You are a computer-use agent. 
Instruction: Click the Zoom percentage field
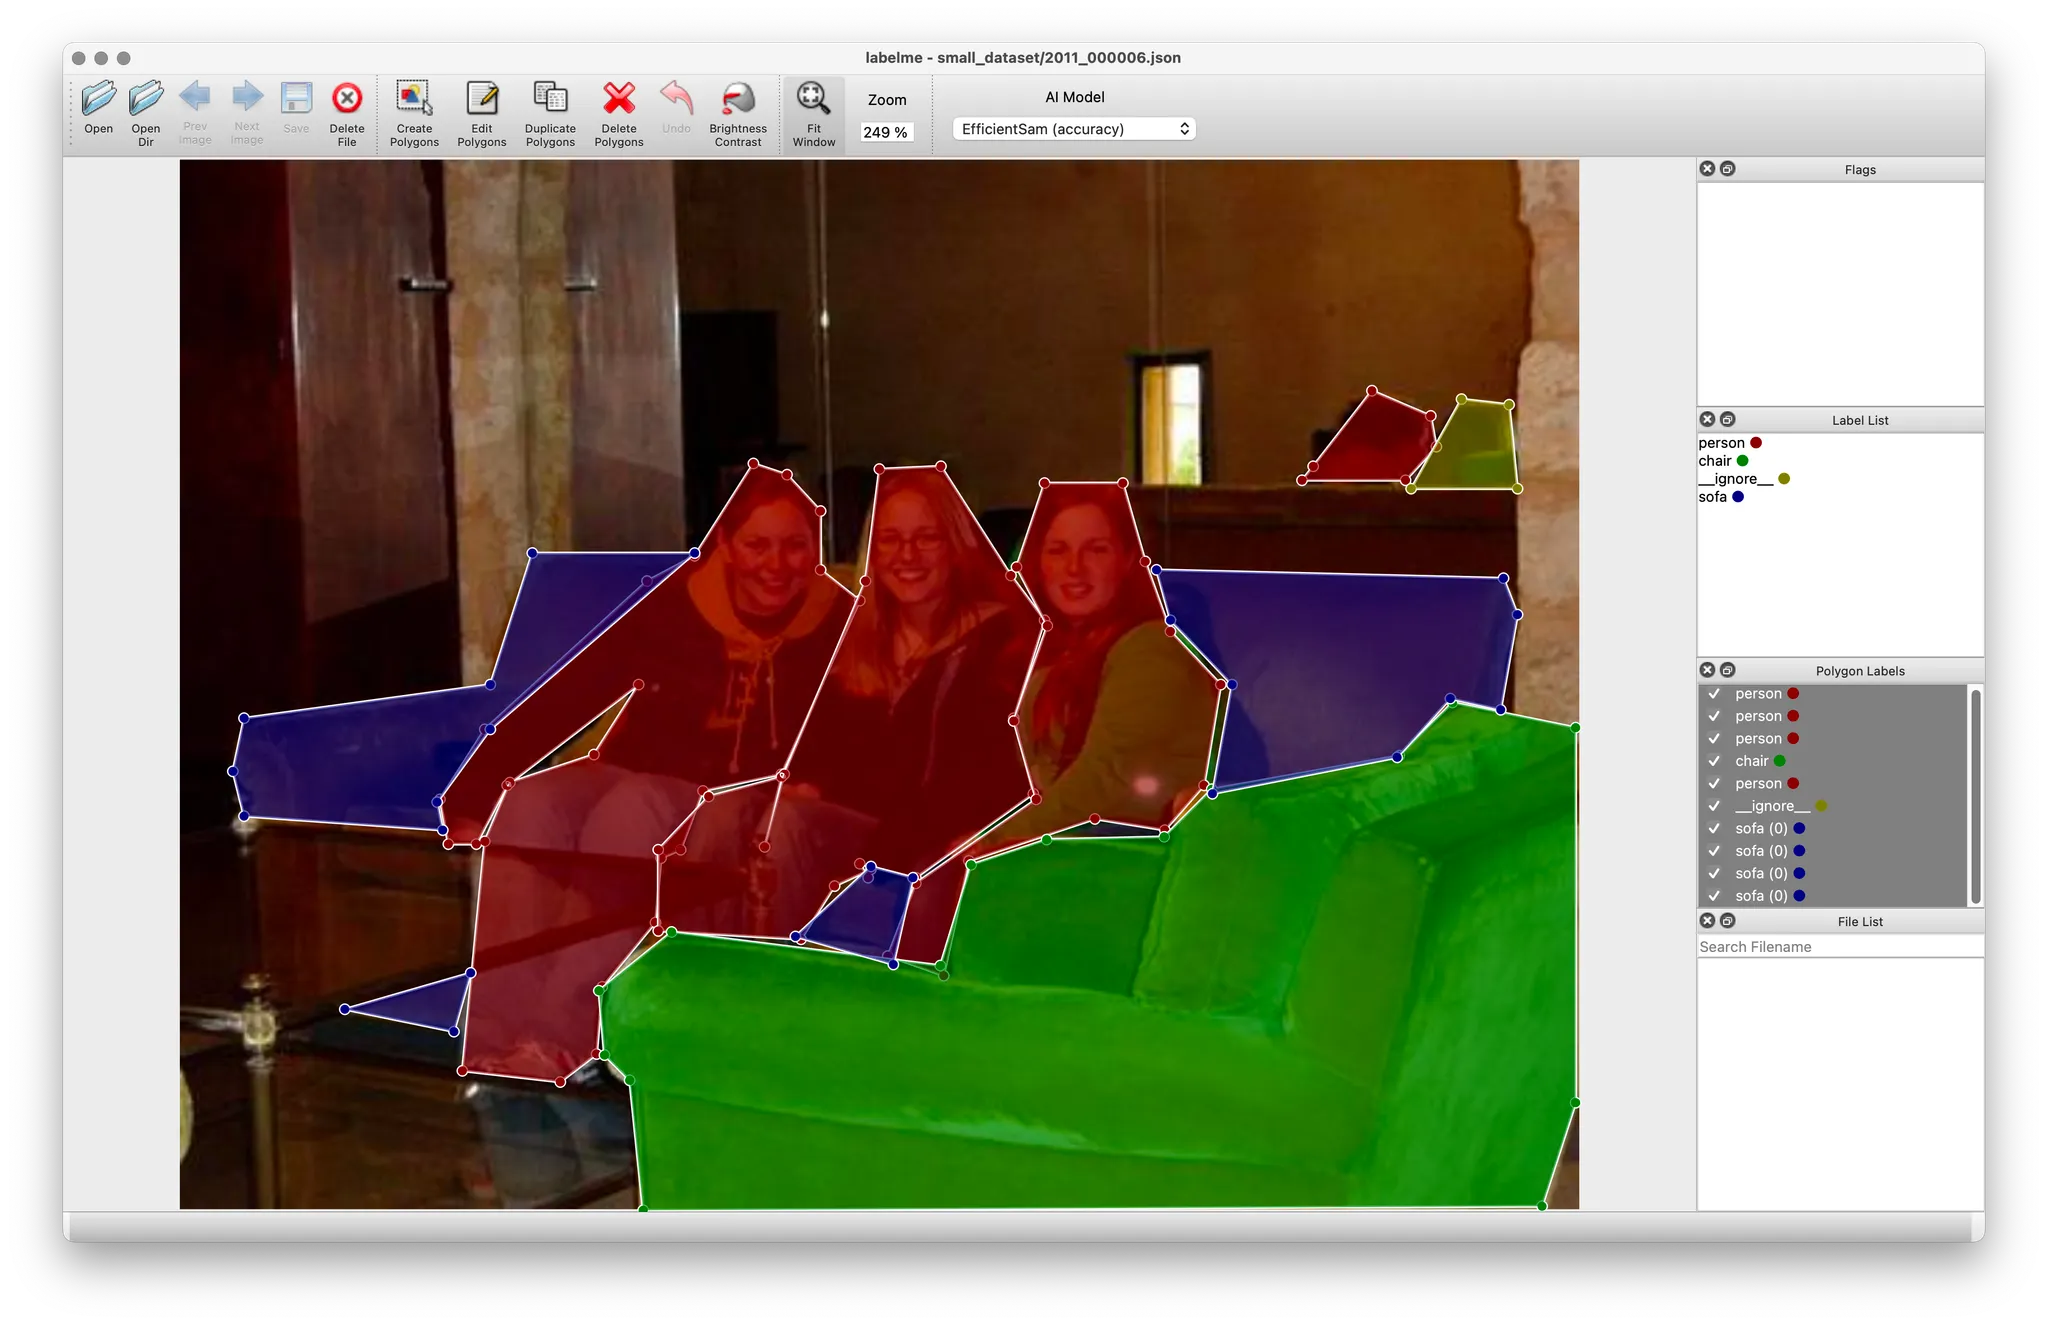click(886, 132)
